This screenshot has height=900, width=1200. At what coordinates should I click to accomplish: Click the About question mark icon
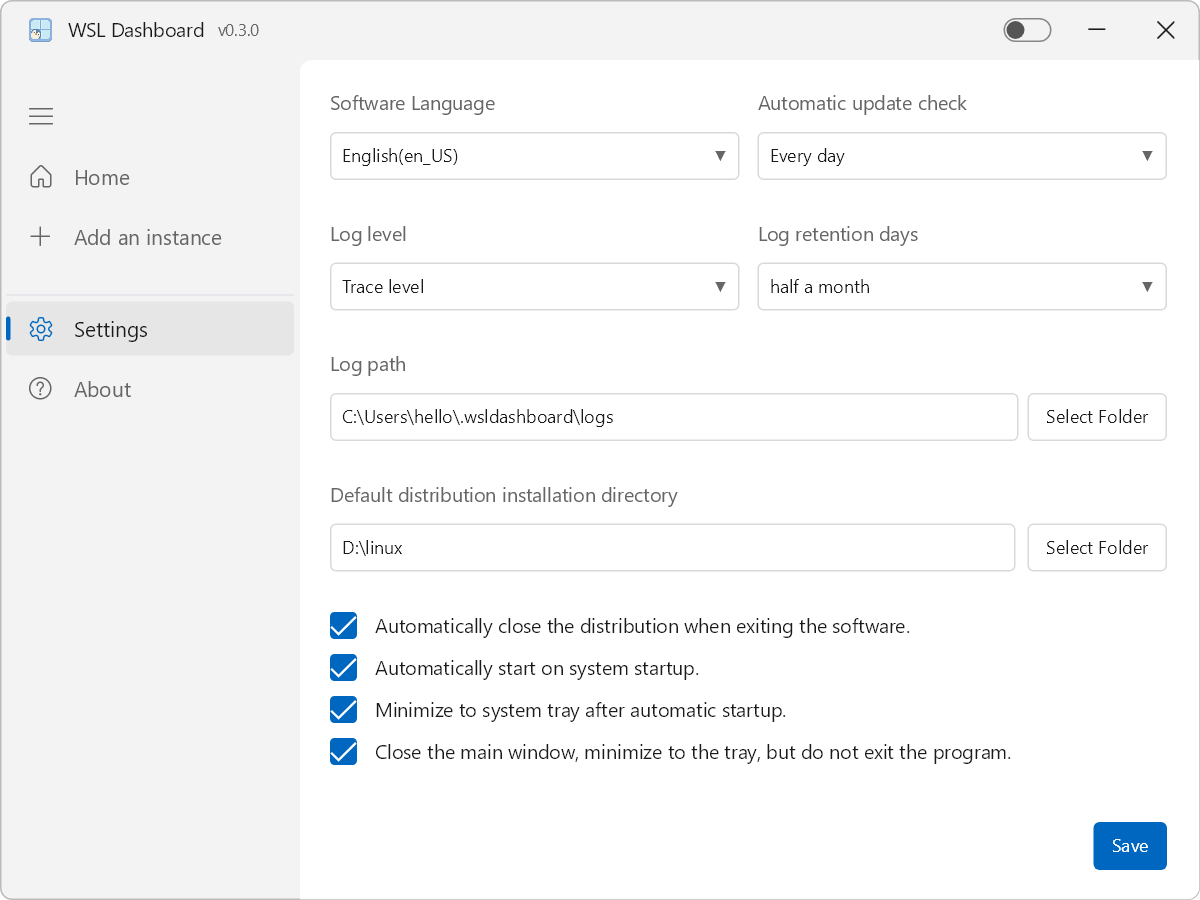[41, 389]
